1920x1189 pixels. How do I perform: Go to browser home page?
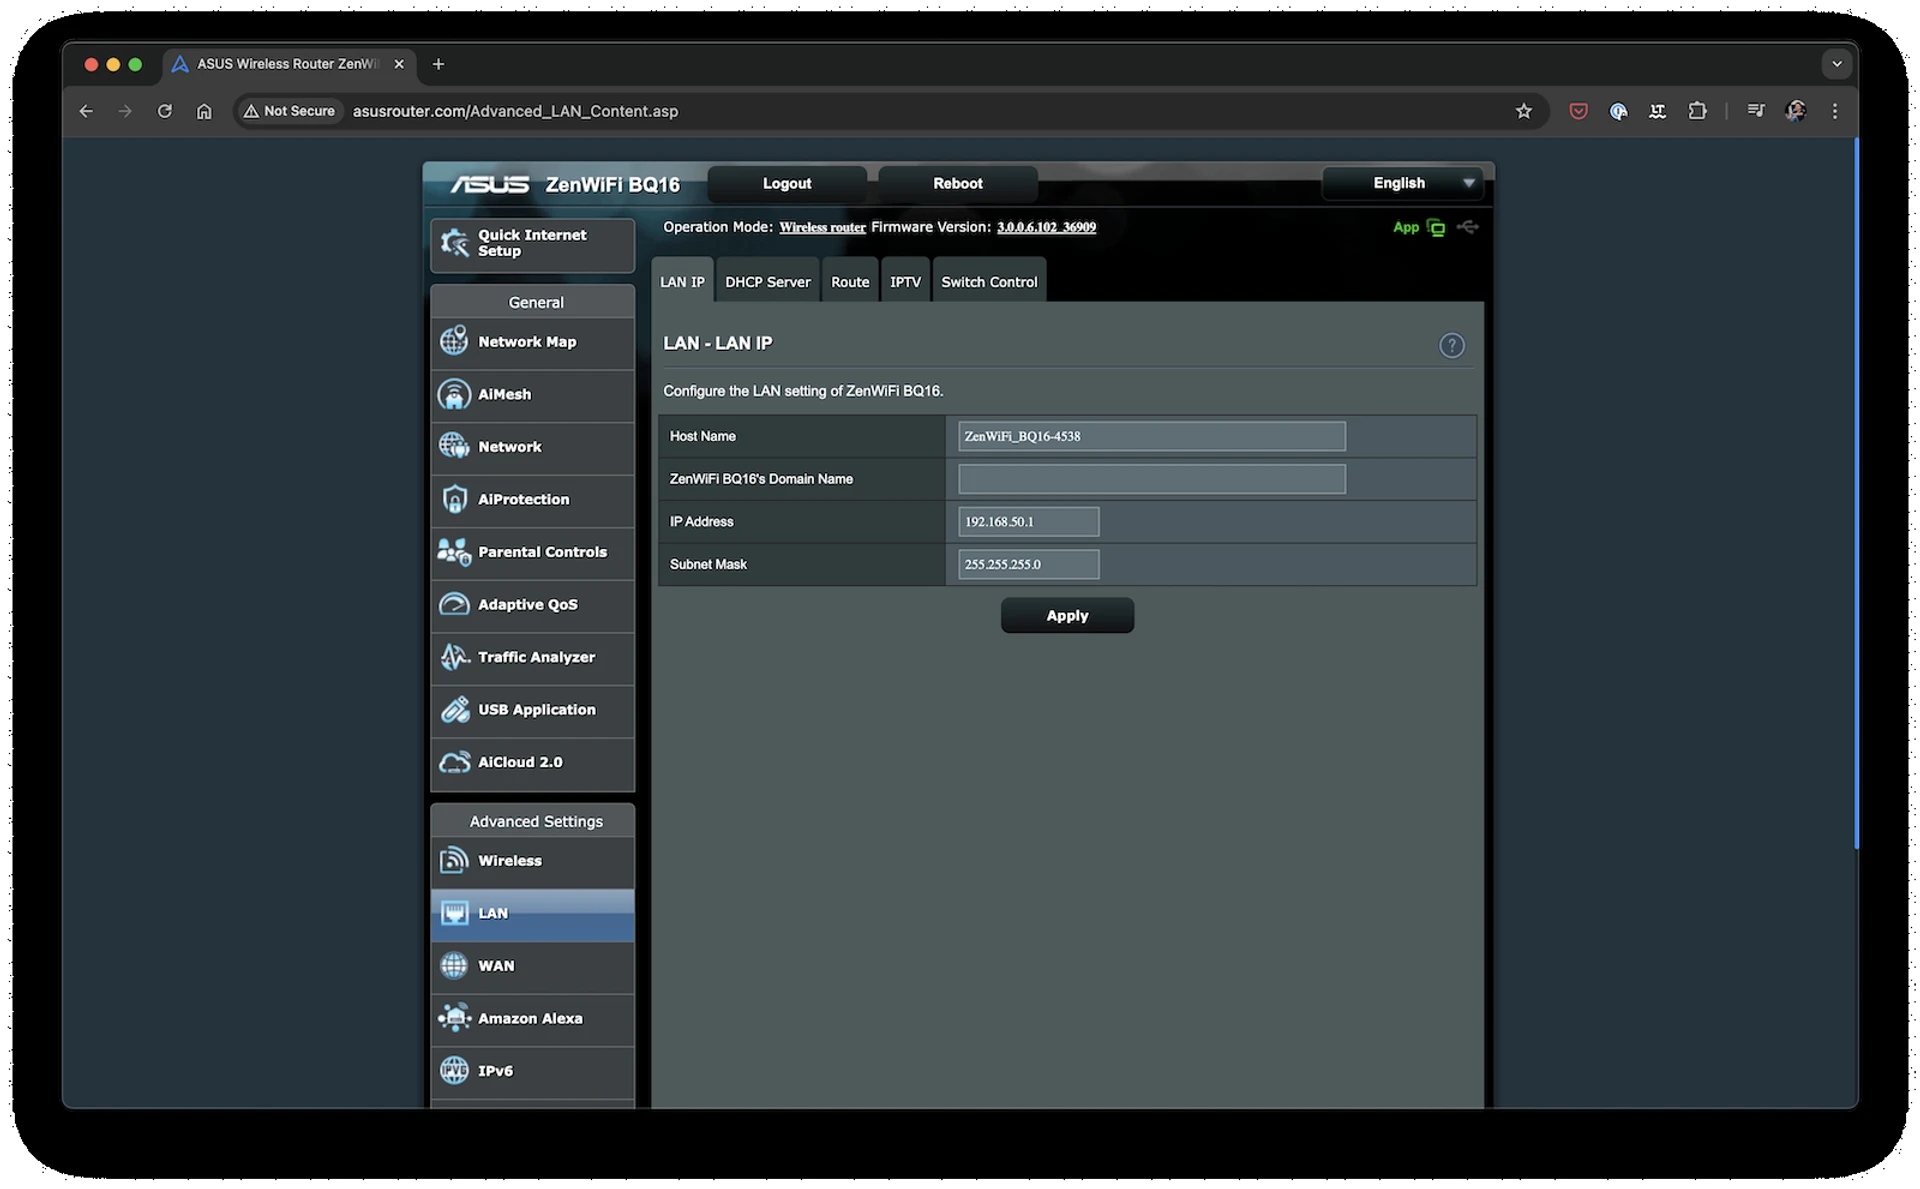(x=204, y=111)
